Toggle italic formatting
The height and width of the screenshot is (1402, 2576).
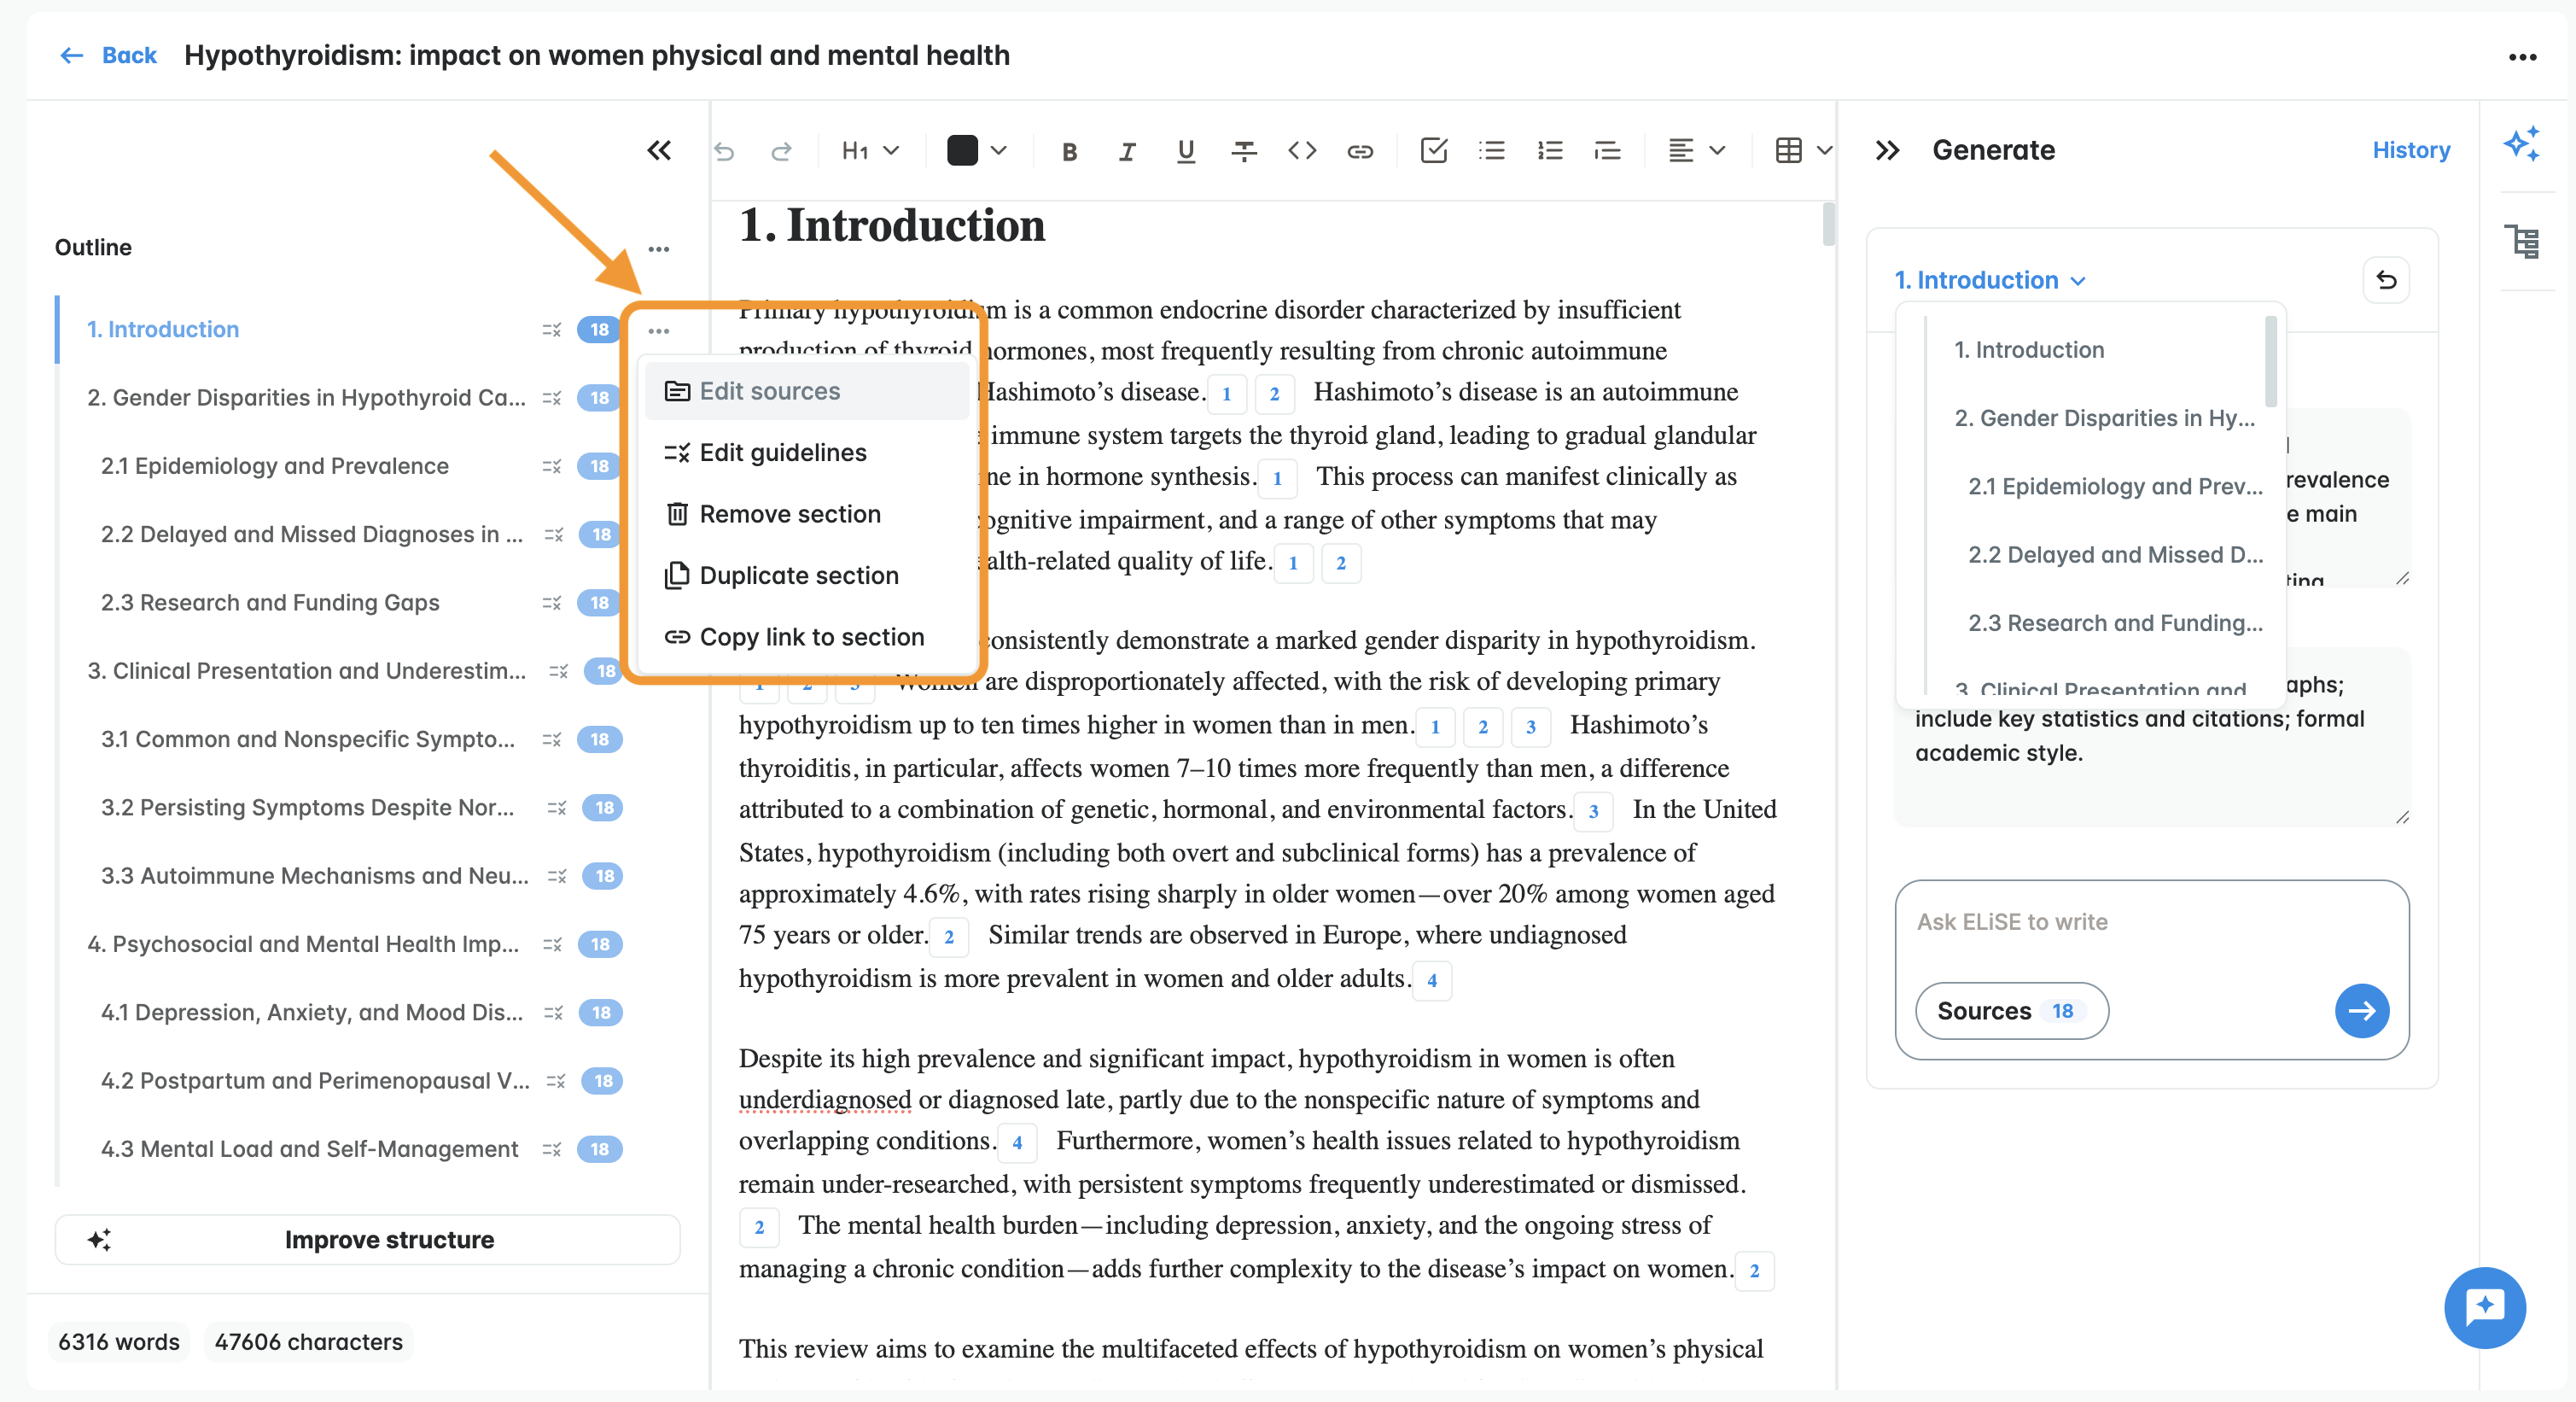(1127, 151)
